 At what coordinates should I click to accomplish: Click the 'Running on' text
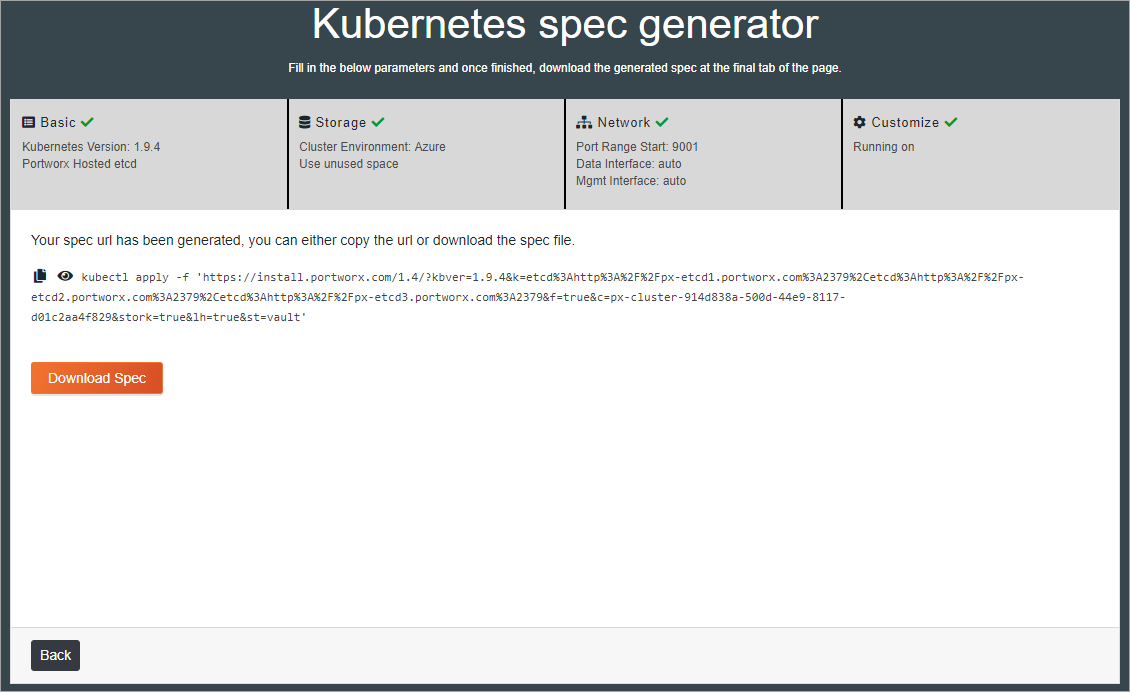[884, 147]
